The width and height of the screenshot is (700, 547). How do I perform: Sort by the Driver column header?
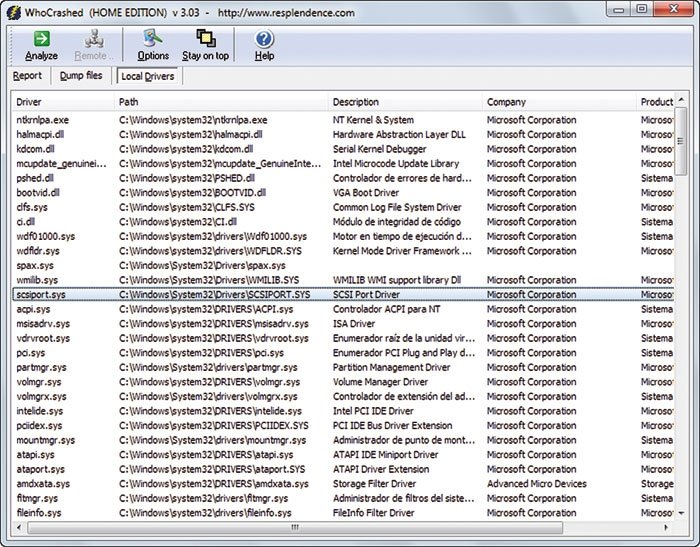click(x=63, y=102)
